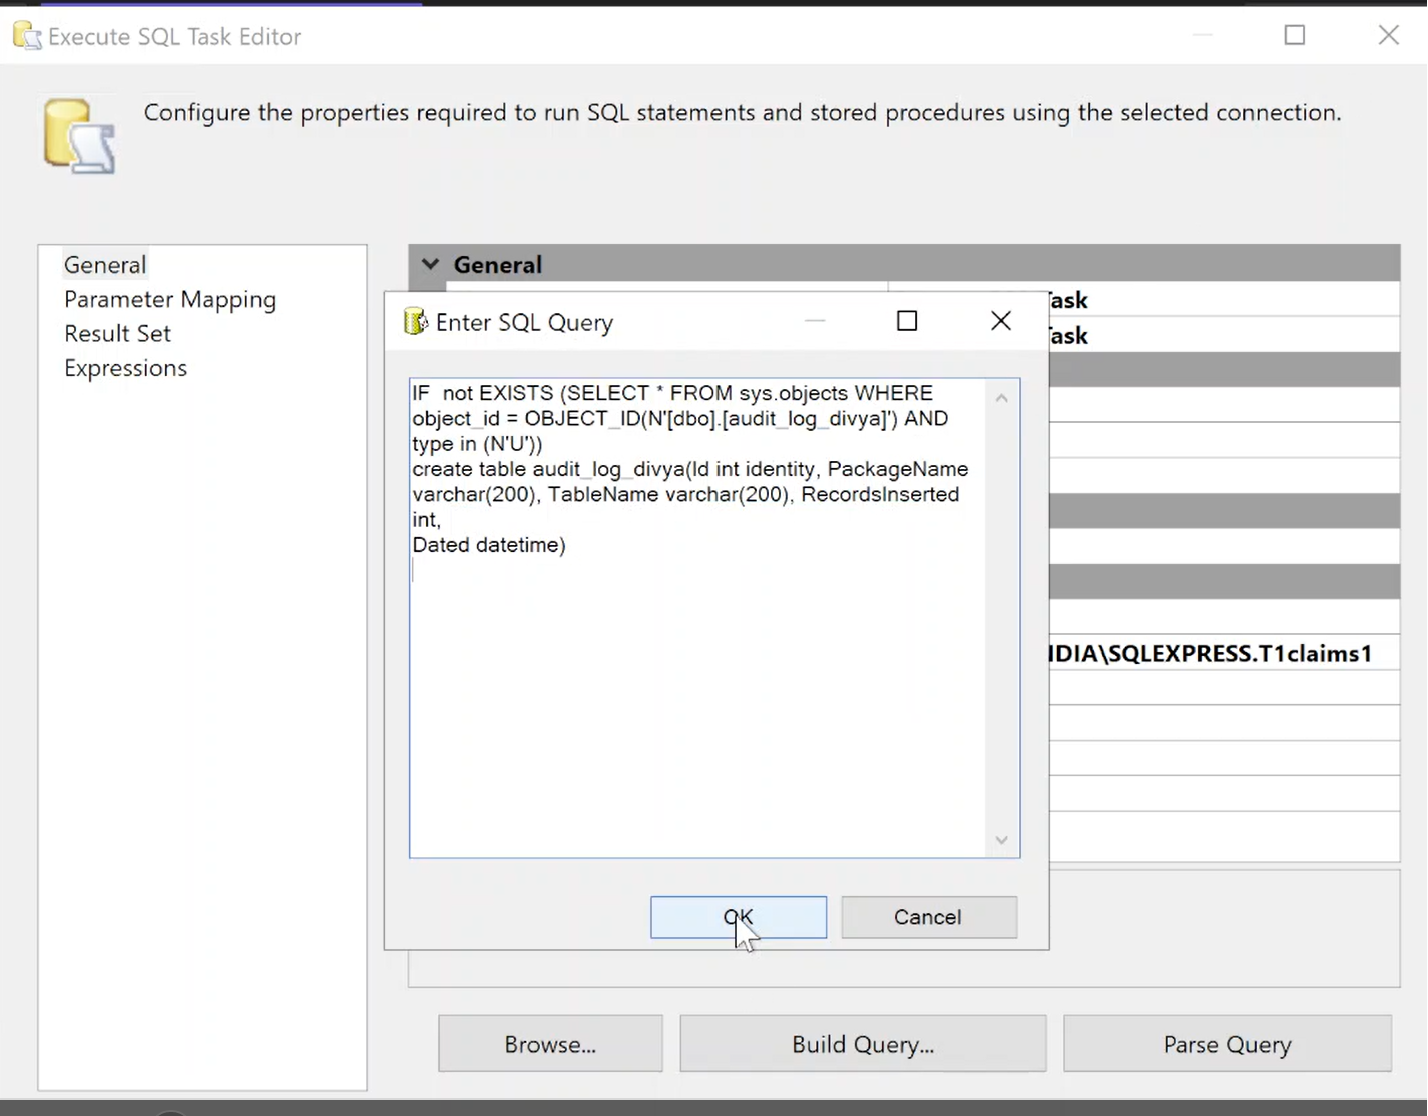Viewport: 1428px width, 1116px height.
Task: Click the 'IF not EXISTS' query line
Action: coord(672,393)
